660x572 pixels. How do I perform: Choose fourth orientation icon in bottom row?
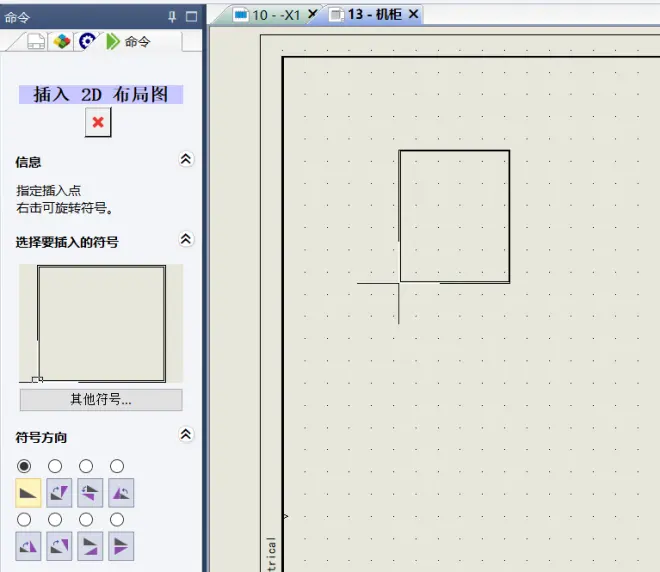click(121, 546)
